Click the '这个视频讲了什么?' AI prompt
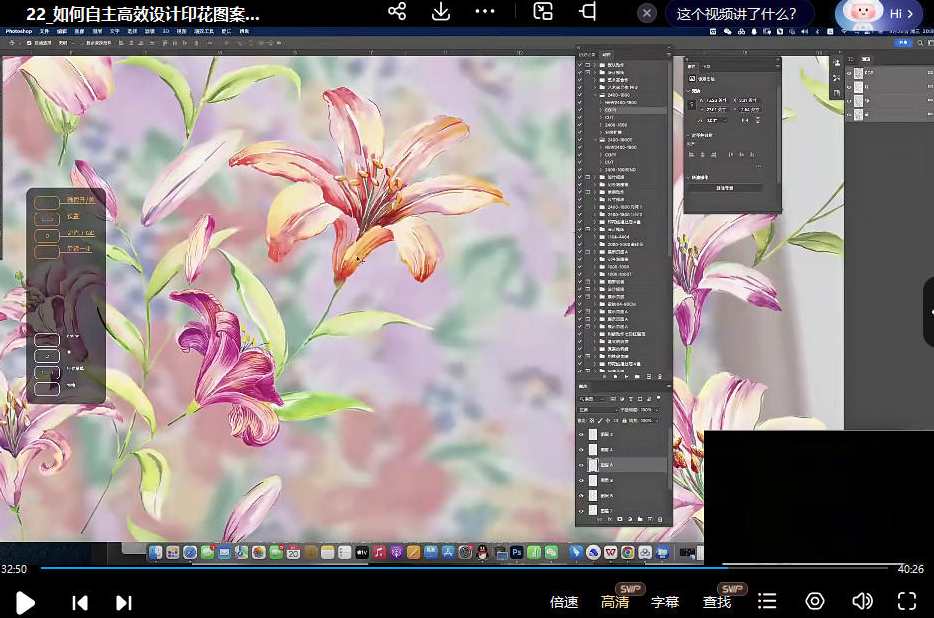 coord(737,14)
